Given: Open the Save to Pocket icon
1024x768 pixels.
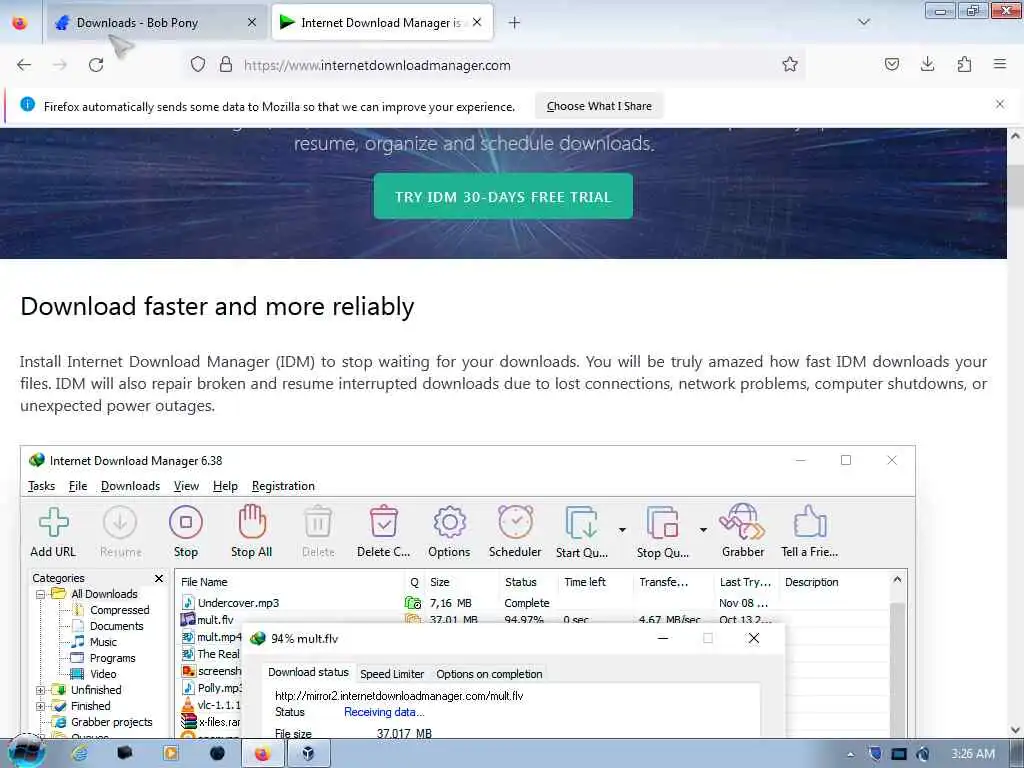Looking at the screenshot, I should pos(891,64).
